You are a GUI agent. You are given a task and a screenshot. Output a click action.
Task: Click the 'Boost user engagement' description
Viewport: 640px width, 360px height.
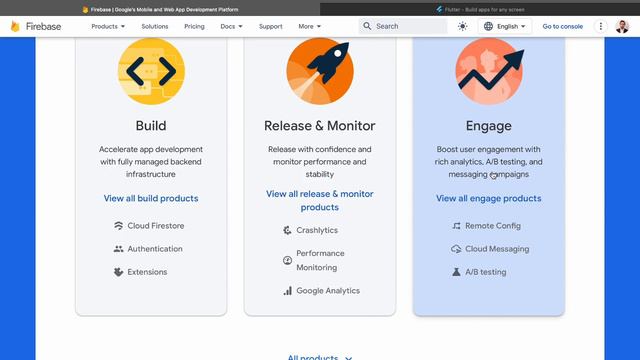tap(489, 162)
